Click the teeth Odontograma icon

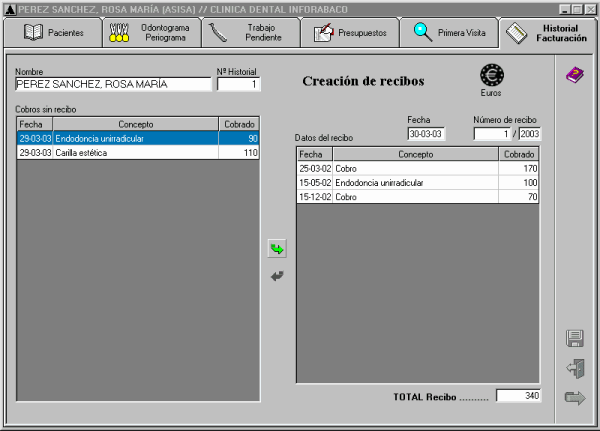(x=119, y=33)
